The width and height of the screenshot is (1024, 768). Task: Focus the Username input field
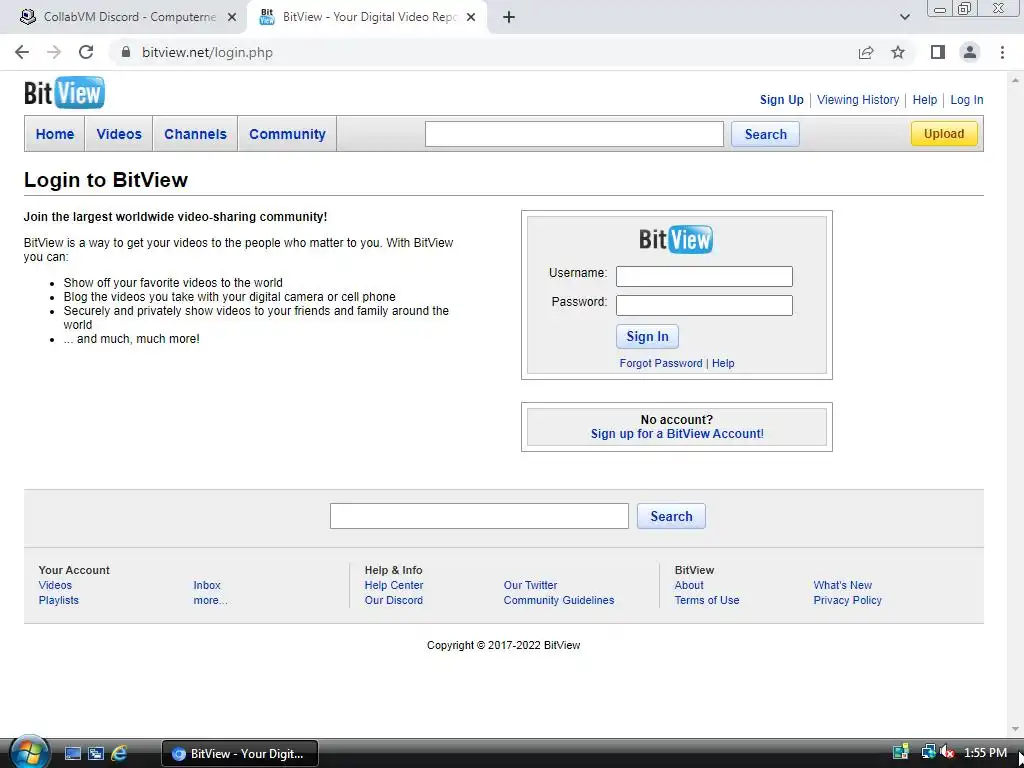704,276
